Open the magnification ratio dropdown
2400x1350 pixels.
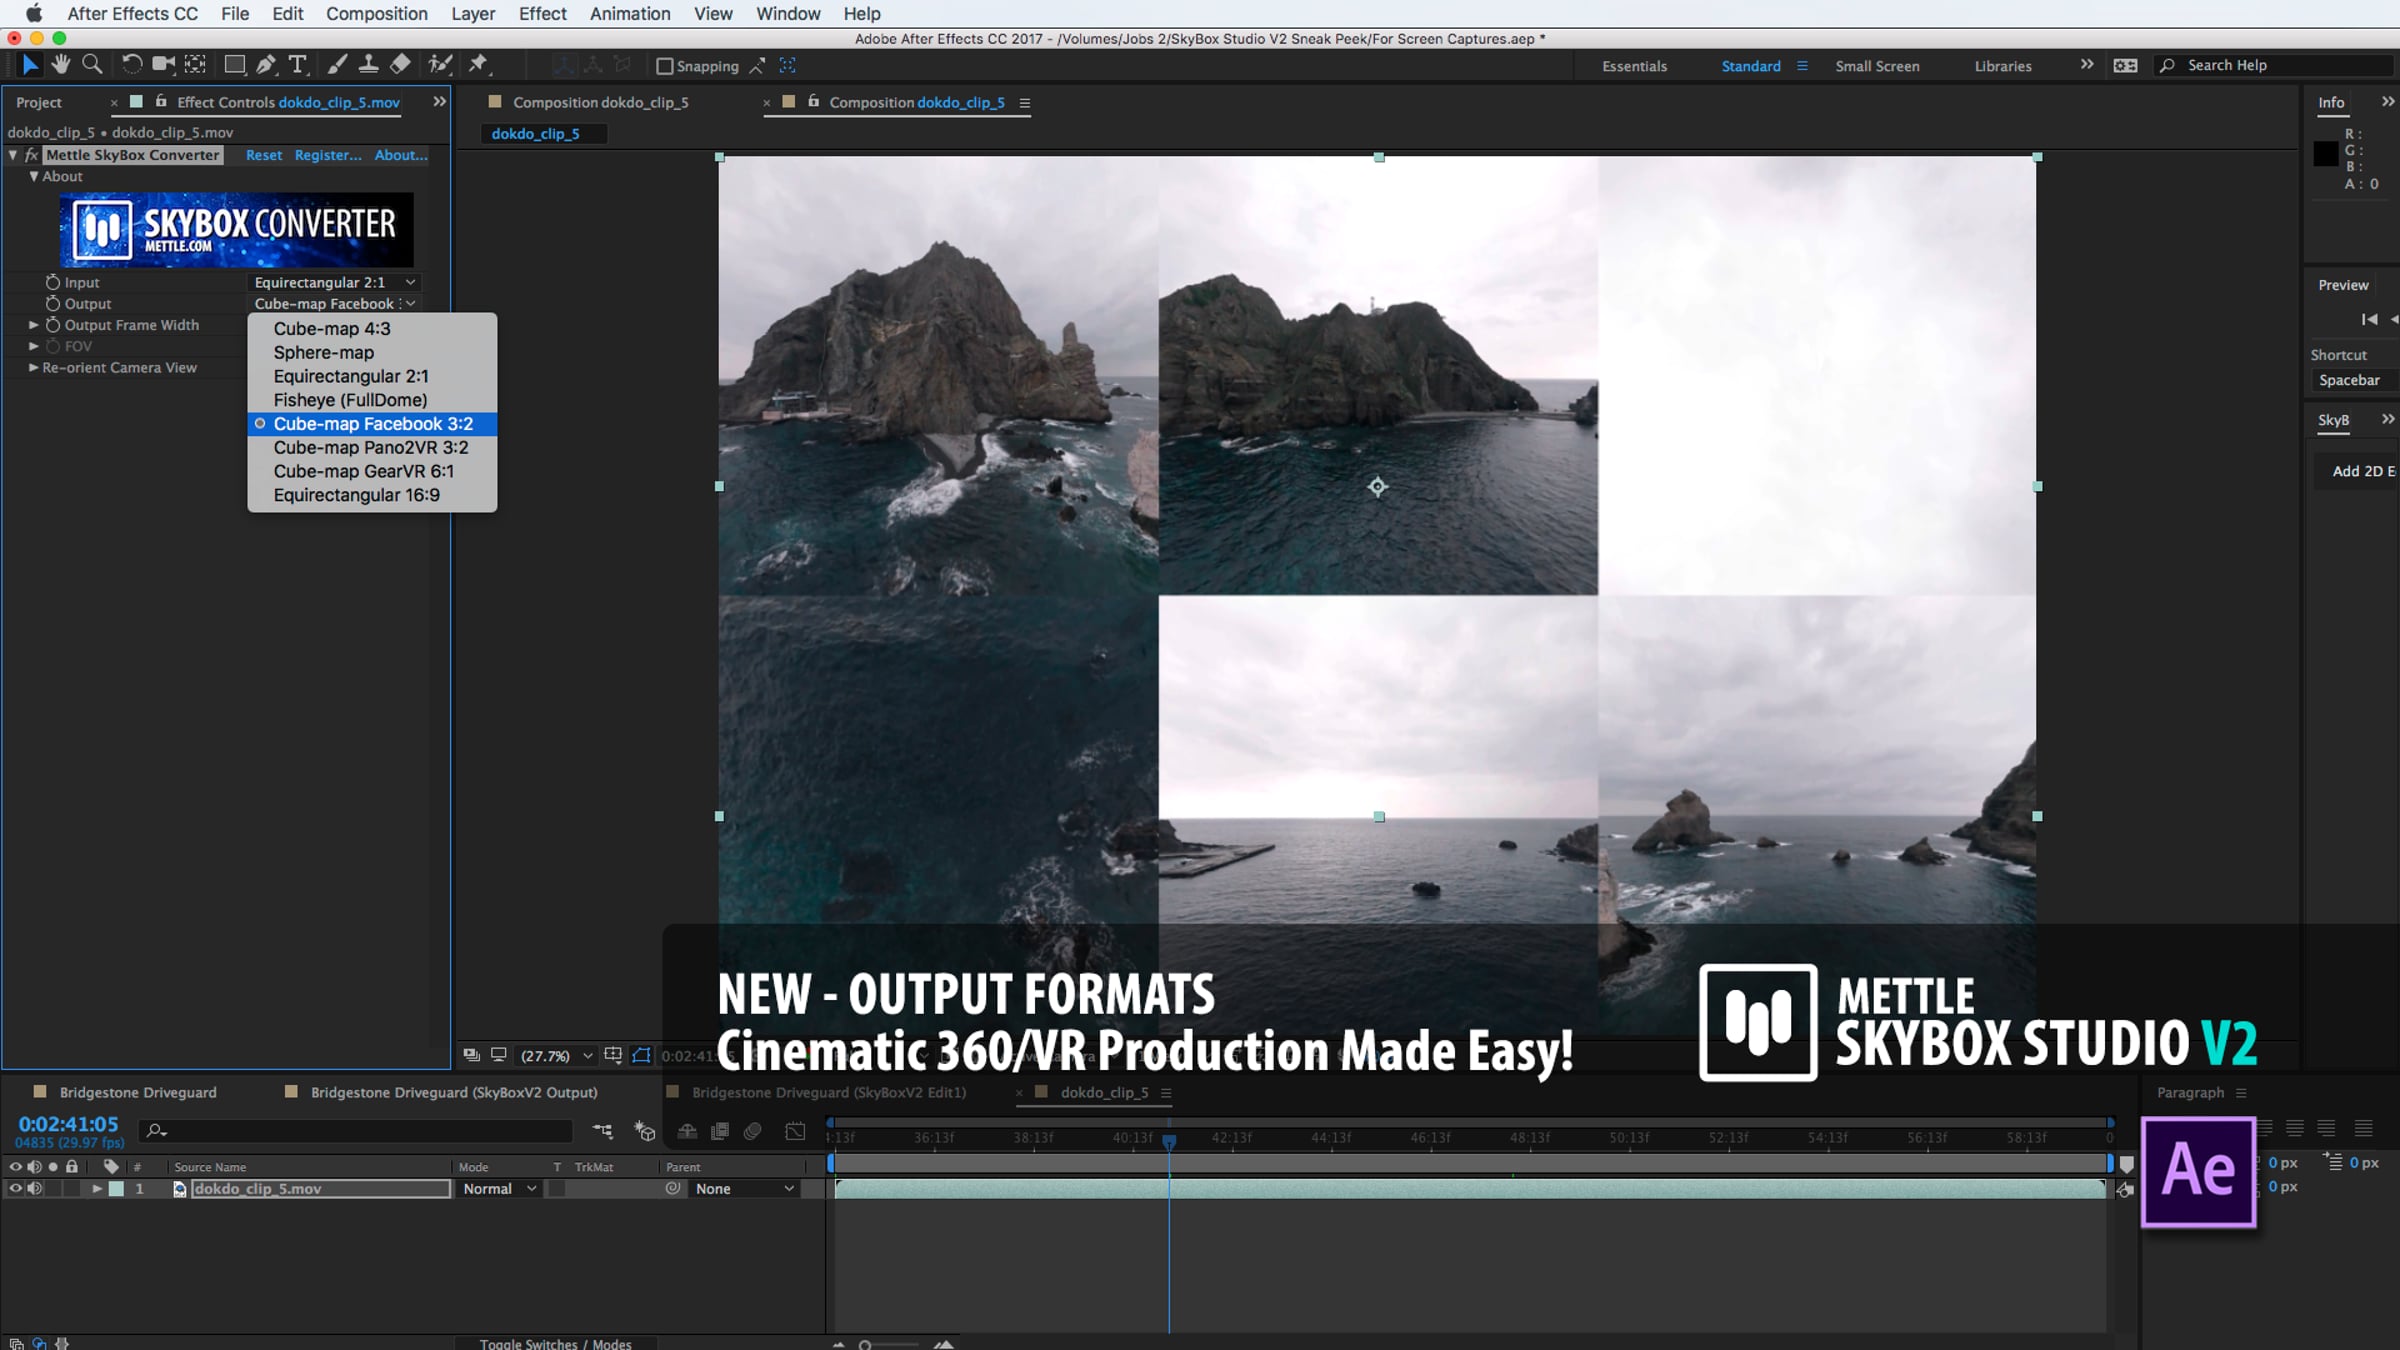[x=557, y=1055]
